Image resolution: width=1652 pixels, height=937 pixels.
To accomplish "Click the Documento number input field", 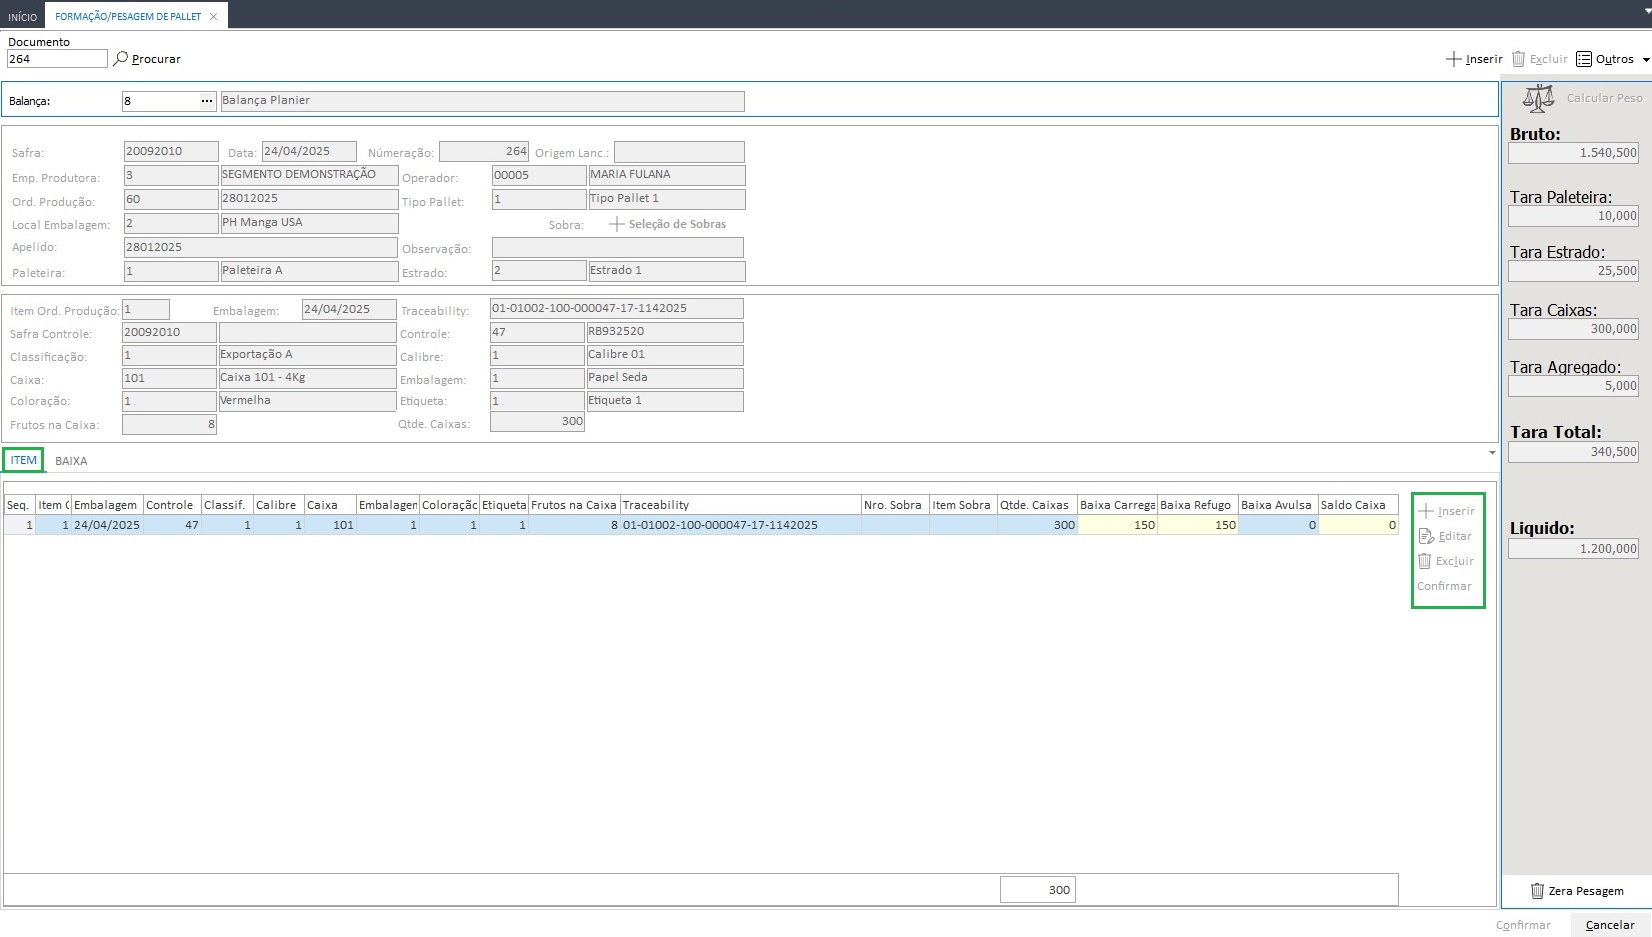I will coord(57,59).
